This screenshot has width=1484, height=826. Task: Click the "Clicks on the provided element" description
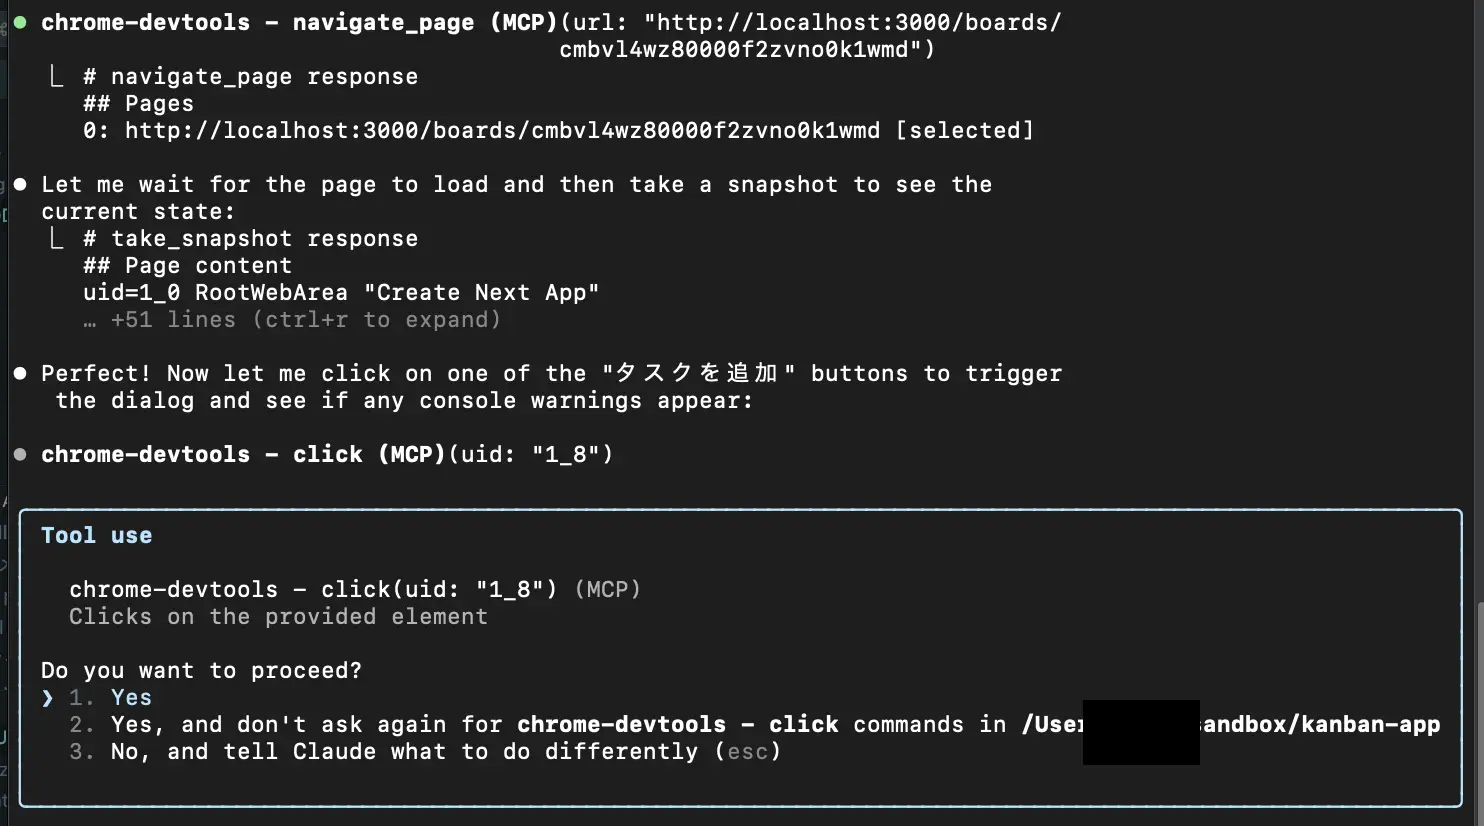click(x=278, y=617)
